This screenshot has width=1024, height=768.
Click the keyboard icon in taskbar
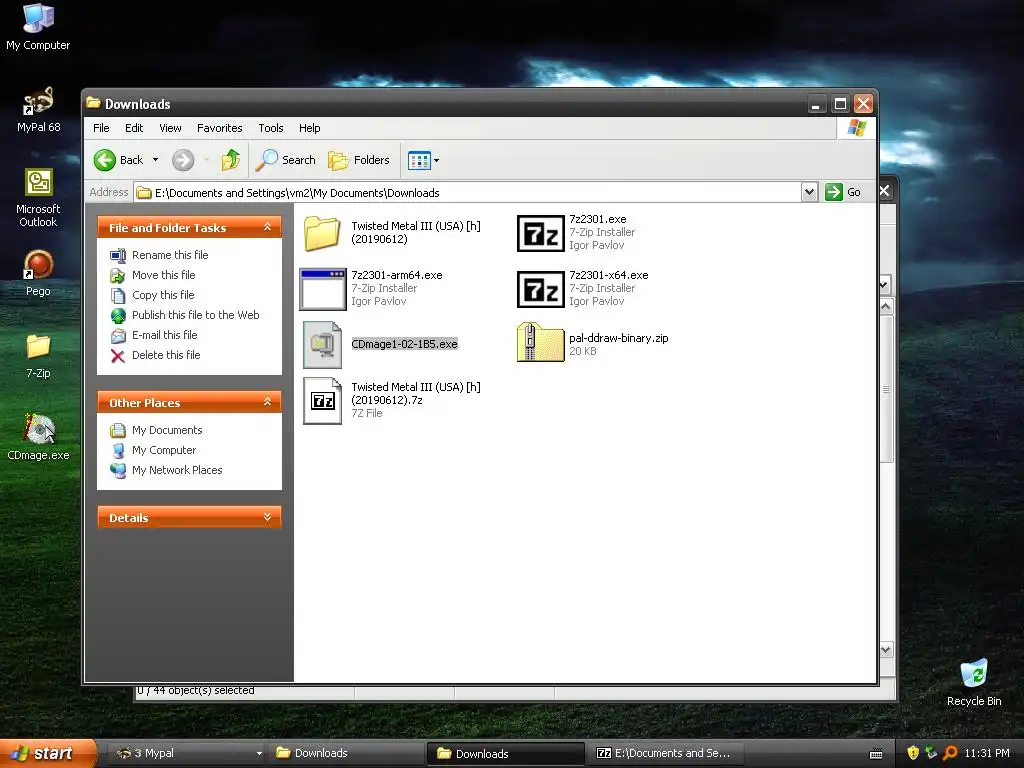(876, 754)
